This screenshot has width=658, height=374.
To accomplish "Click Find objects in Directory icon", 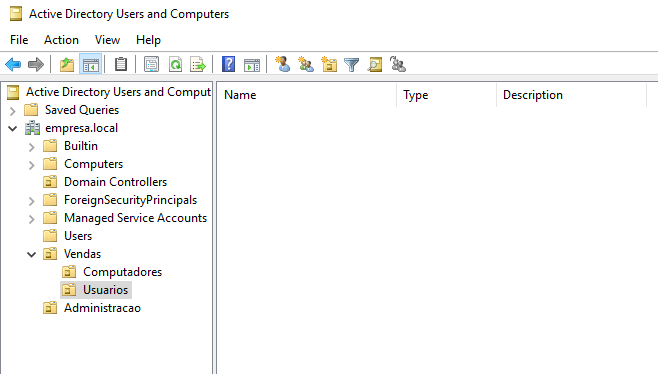I will pyautogui.click(x=375, y=64).
